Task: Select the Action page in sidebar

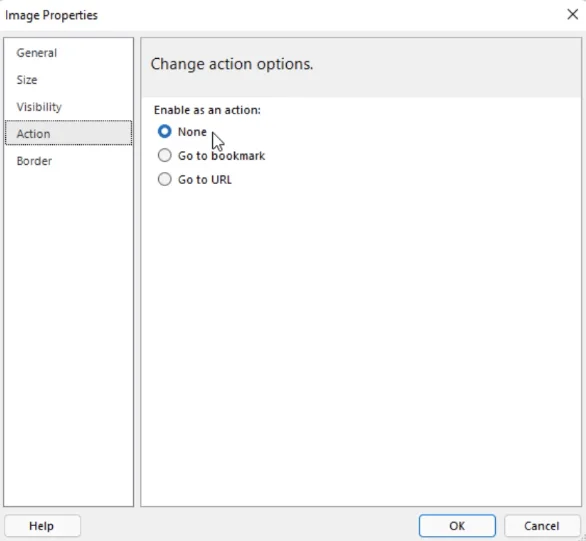Action: pos(68,133)
